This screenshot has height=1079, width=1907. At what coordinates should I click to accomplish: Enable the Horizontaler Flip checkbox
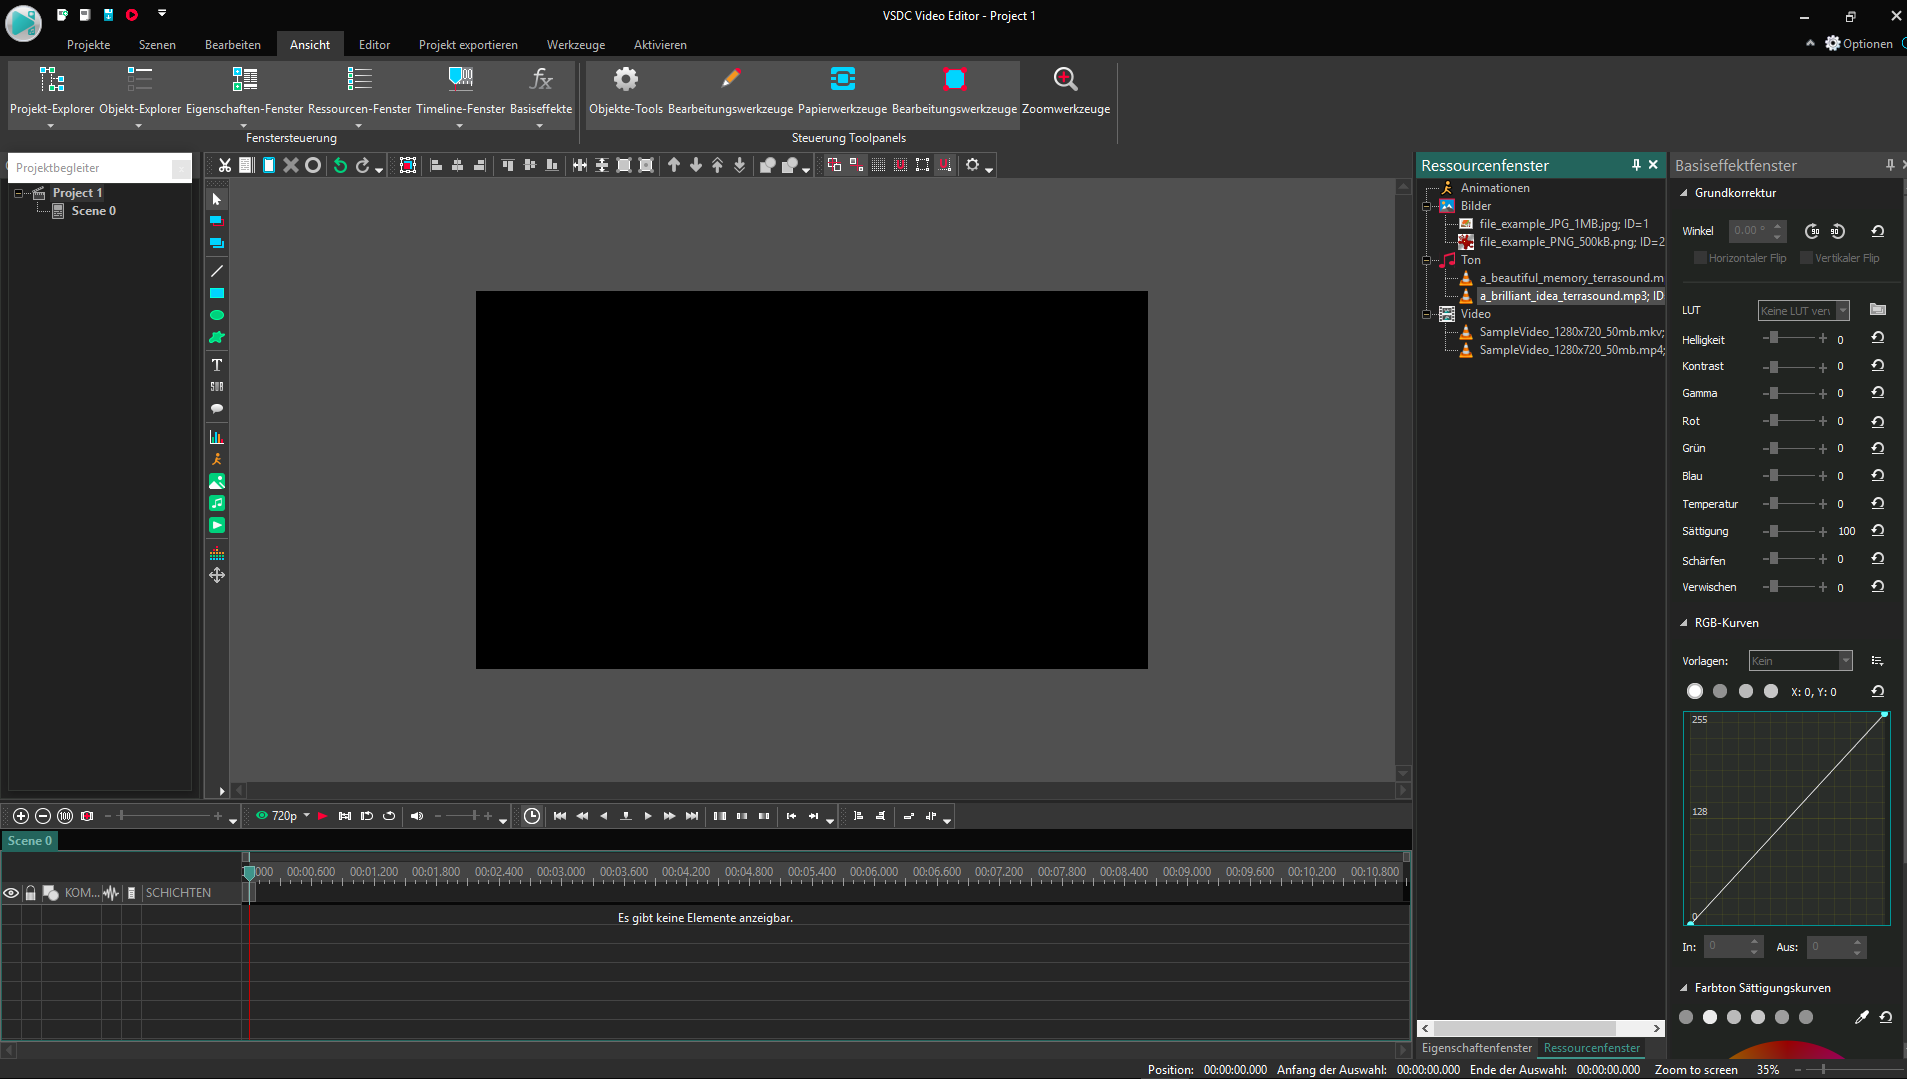1699,258
